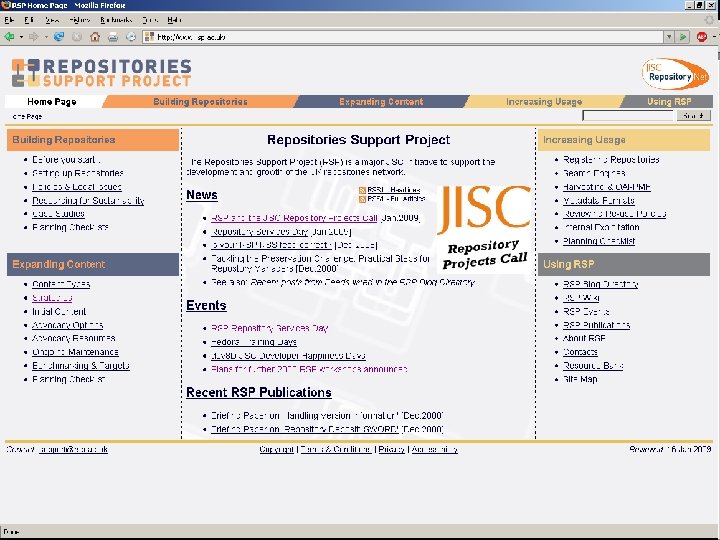Open the Metadata Formats link
Viewport: 720px width, 540px height.
[599, 201]
